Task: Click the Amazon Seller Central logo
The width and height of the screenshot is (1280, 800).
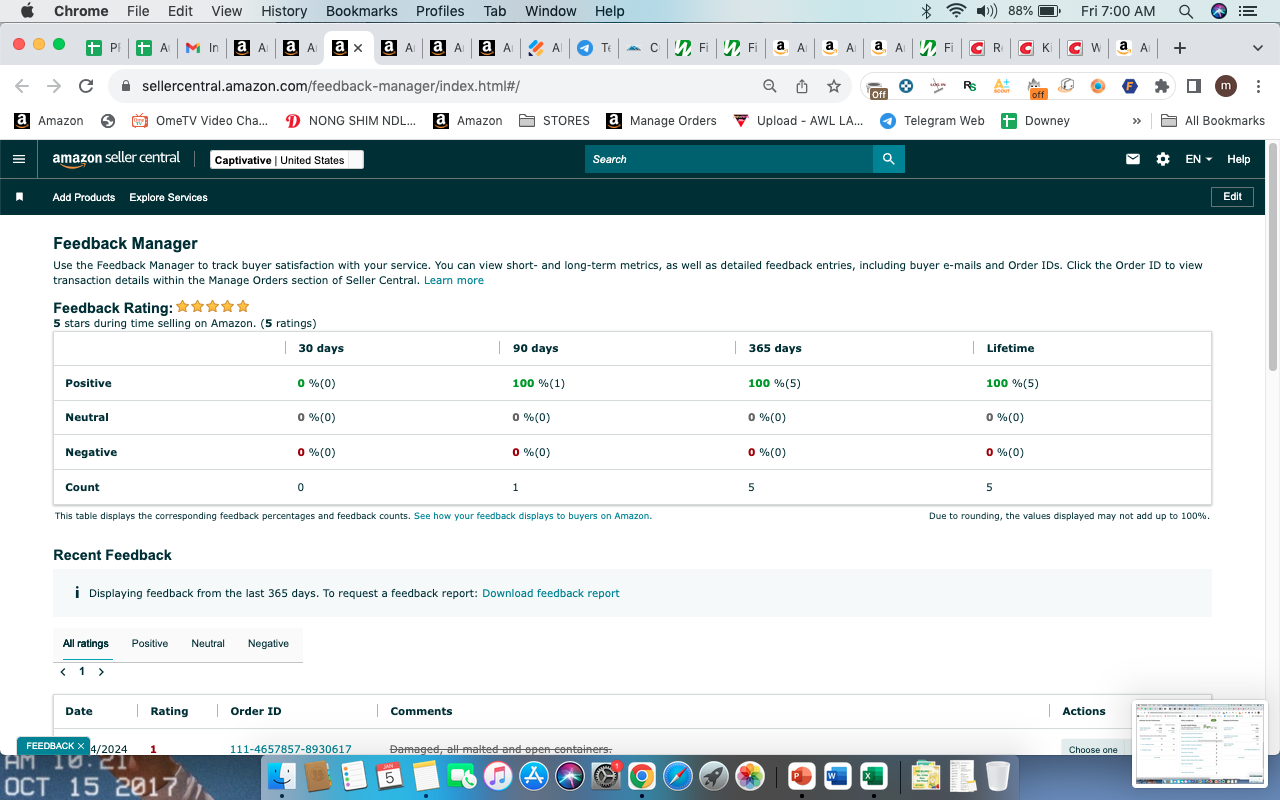Action: [116, 159]
